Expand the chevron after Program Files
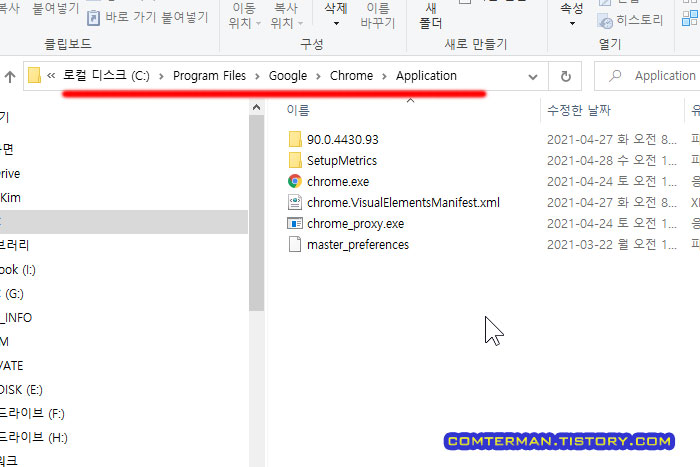Screen dimensions: 700x467 257,76
